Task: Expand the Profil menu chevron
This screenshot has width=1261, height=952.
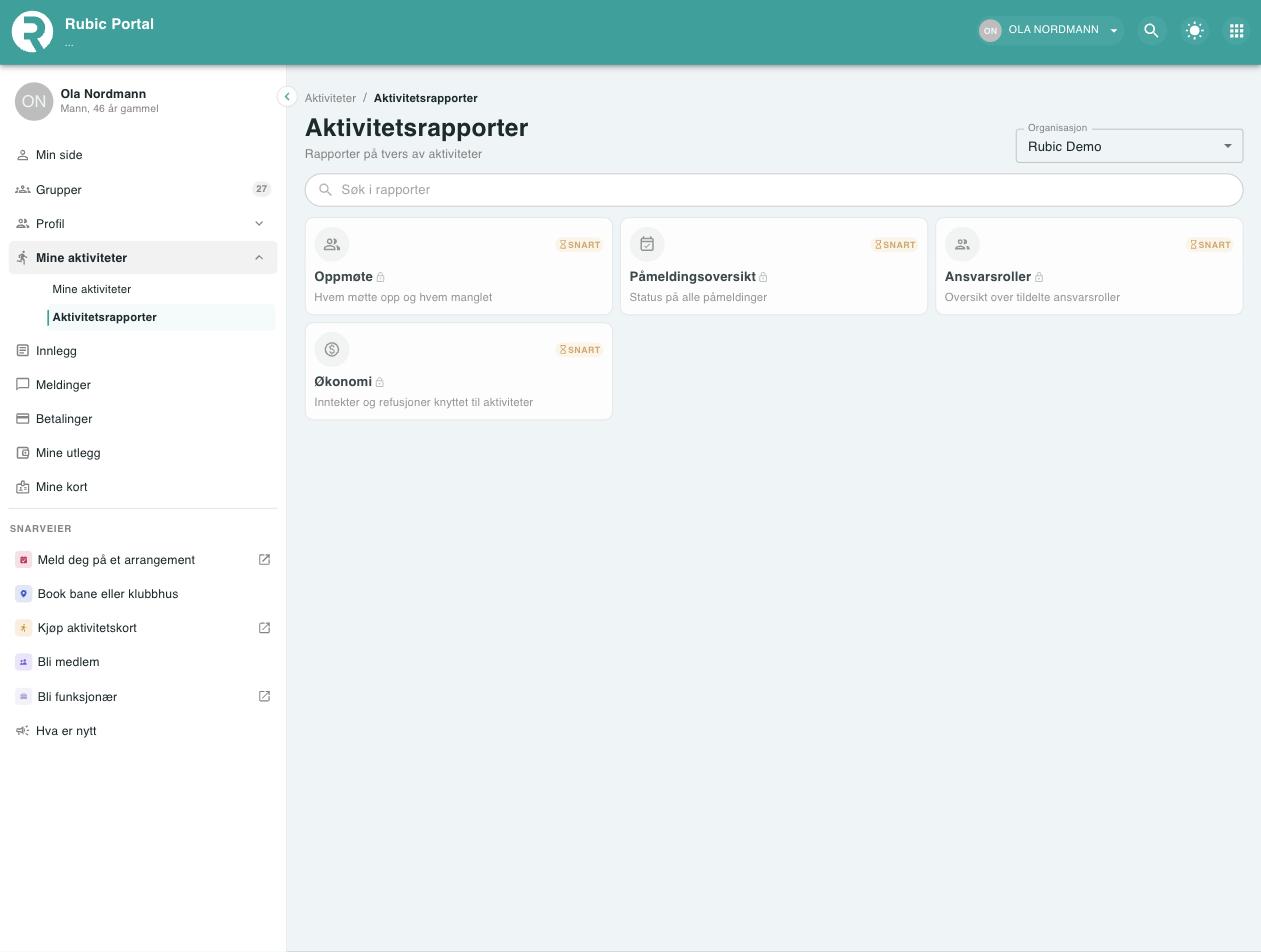Action: point(259,223)
